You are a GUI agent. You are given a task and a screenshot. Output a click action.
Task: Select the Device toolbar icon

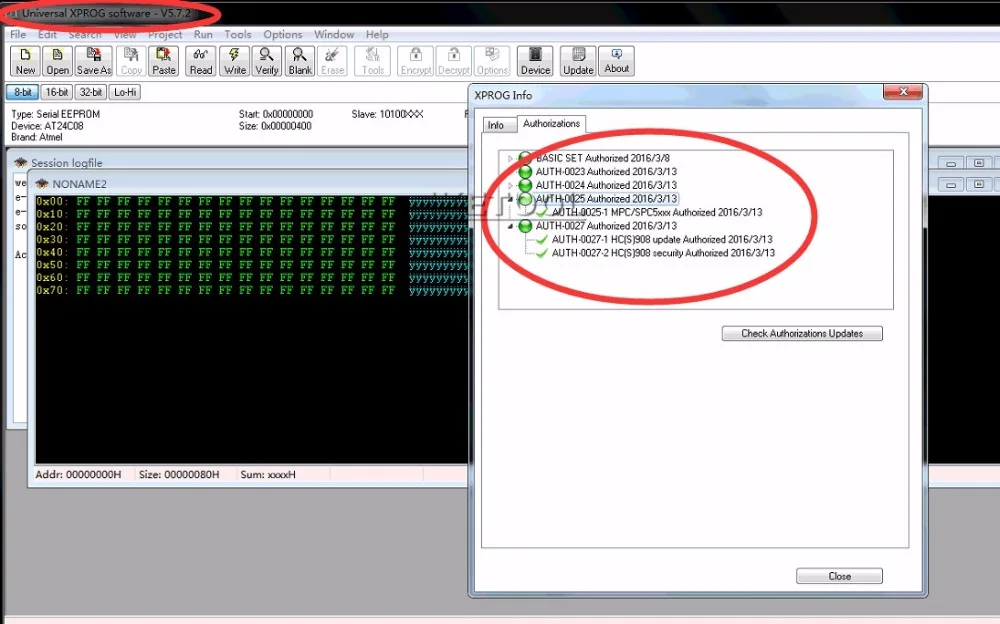point(535,61)
